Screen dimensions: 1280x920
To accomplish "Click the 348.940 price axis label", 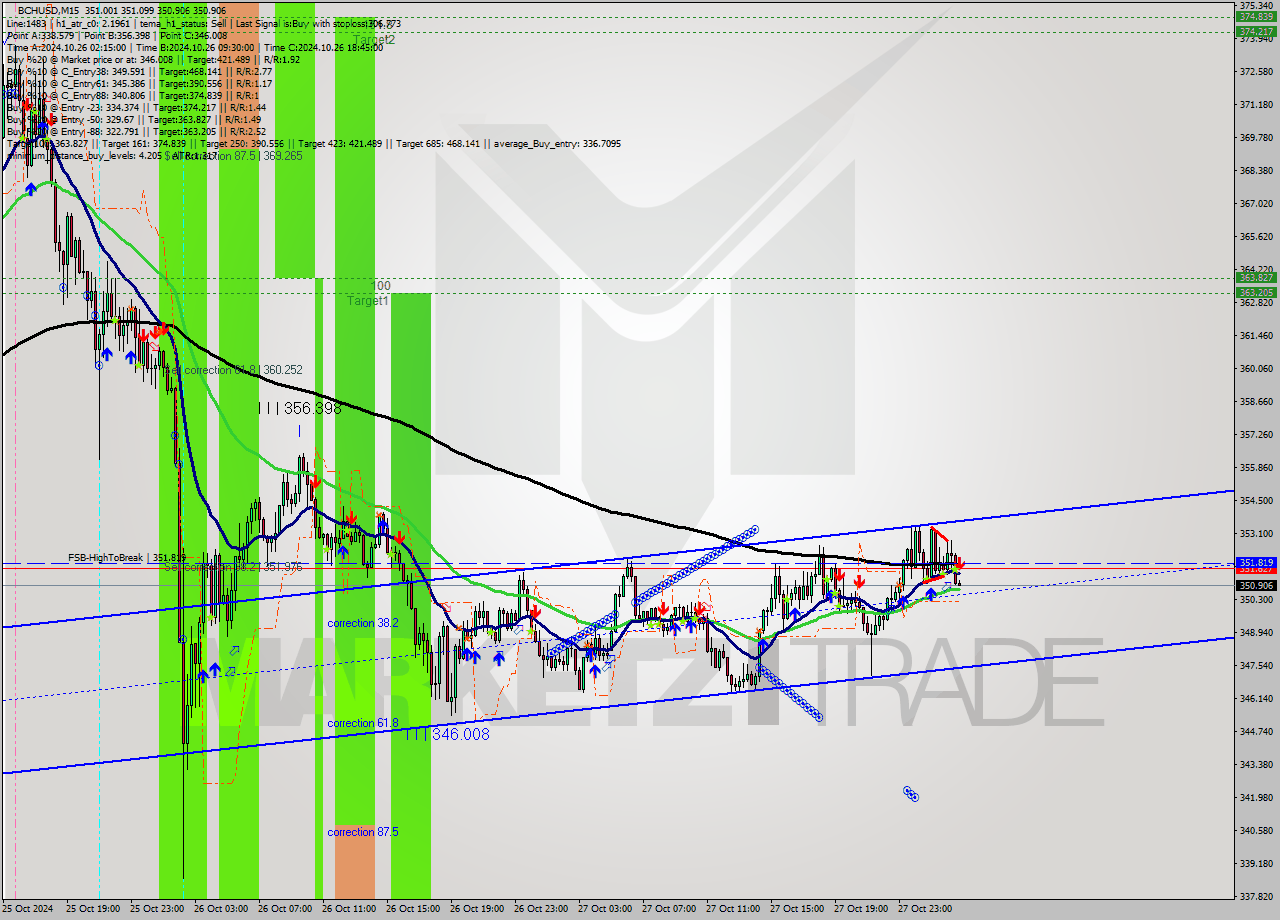I will (x=1256, y=632).
